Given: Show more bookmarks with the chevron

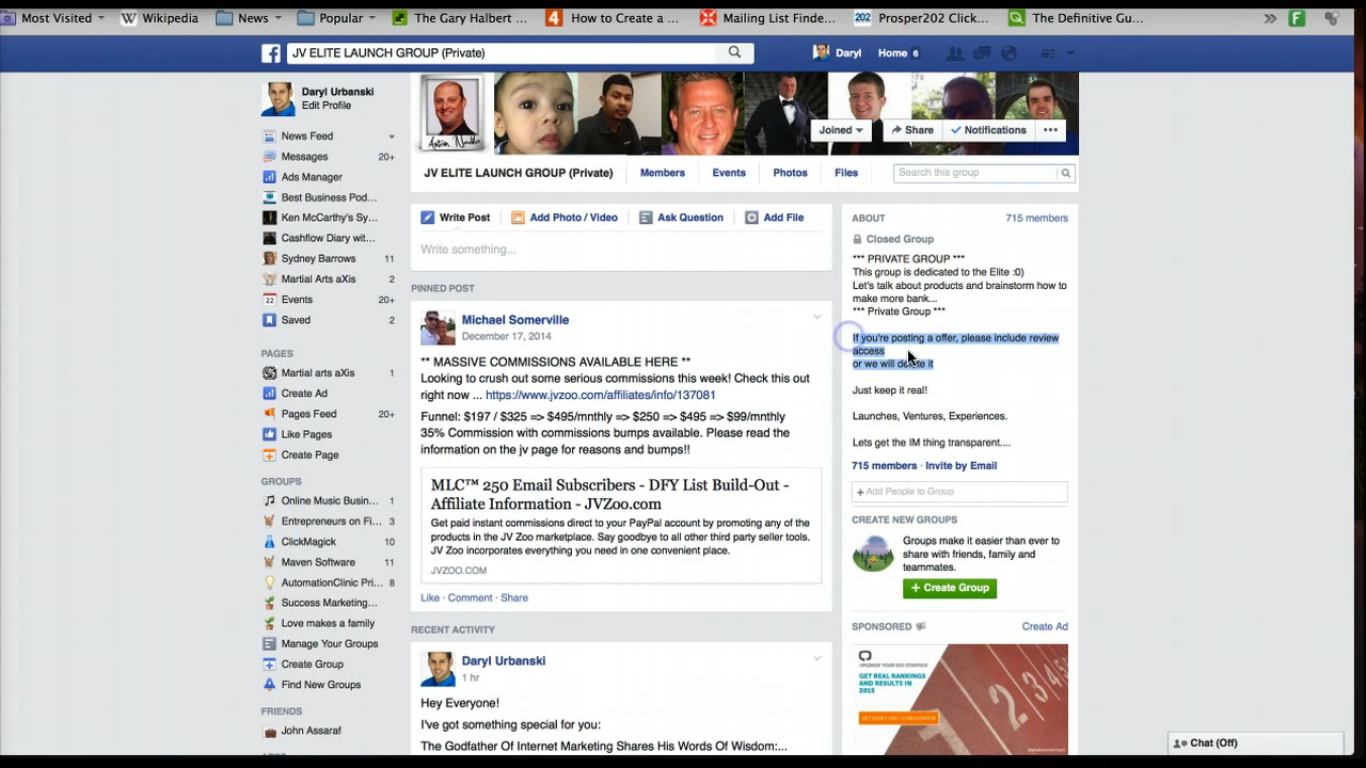Looking at the screenshot, I should tap(1270, 18).
